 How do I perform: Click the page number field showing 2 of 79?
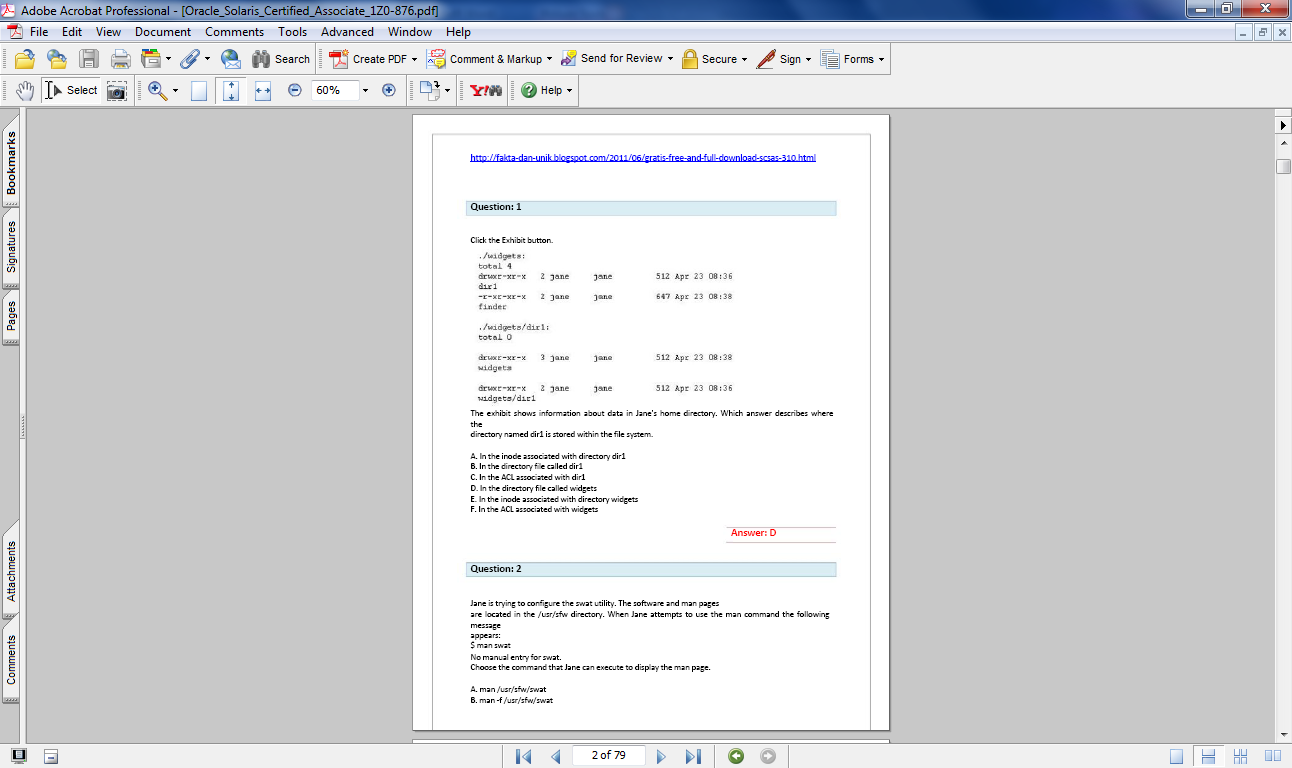coord(609,756)
